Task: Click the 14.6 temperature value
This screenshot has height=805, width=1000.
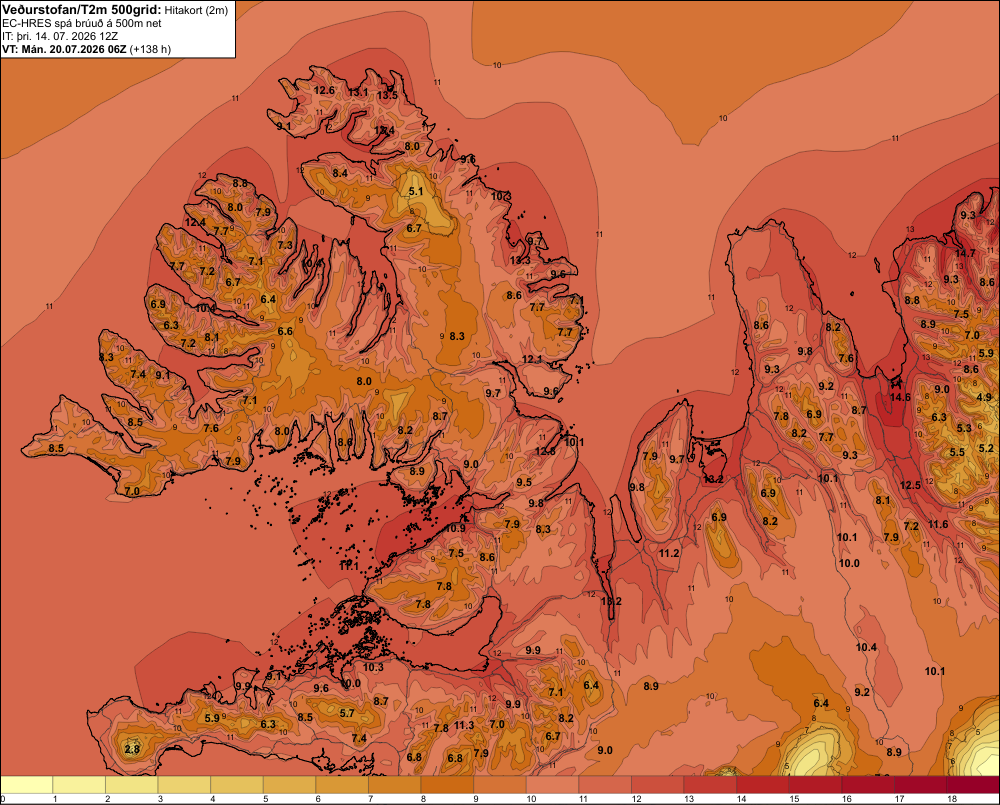Action: point(900,397)
